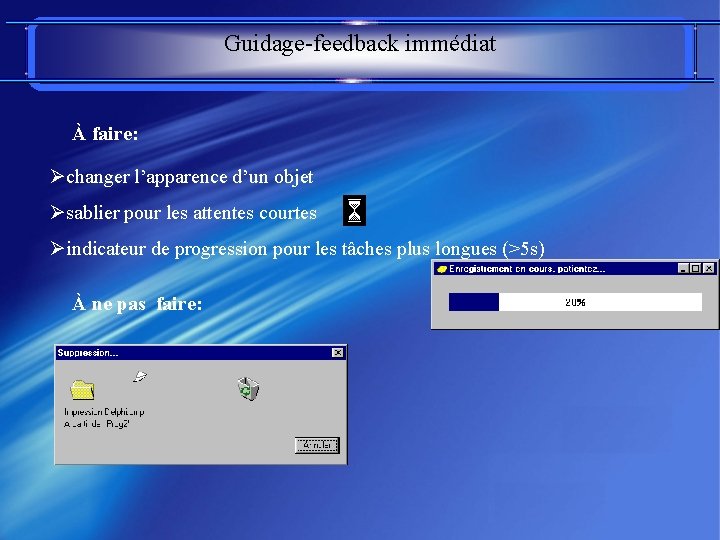Click 'sablier pour les attentes courtes' bullet
Screen dimensions: 720x540
(x=184, y=213)
